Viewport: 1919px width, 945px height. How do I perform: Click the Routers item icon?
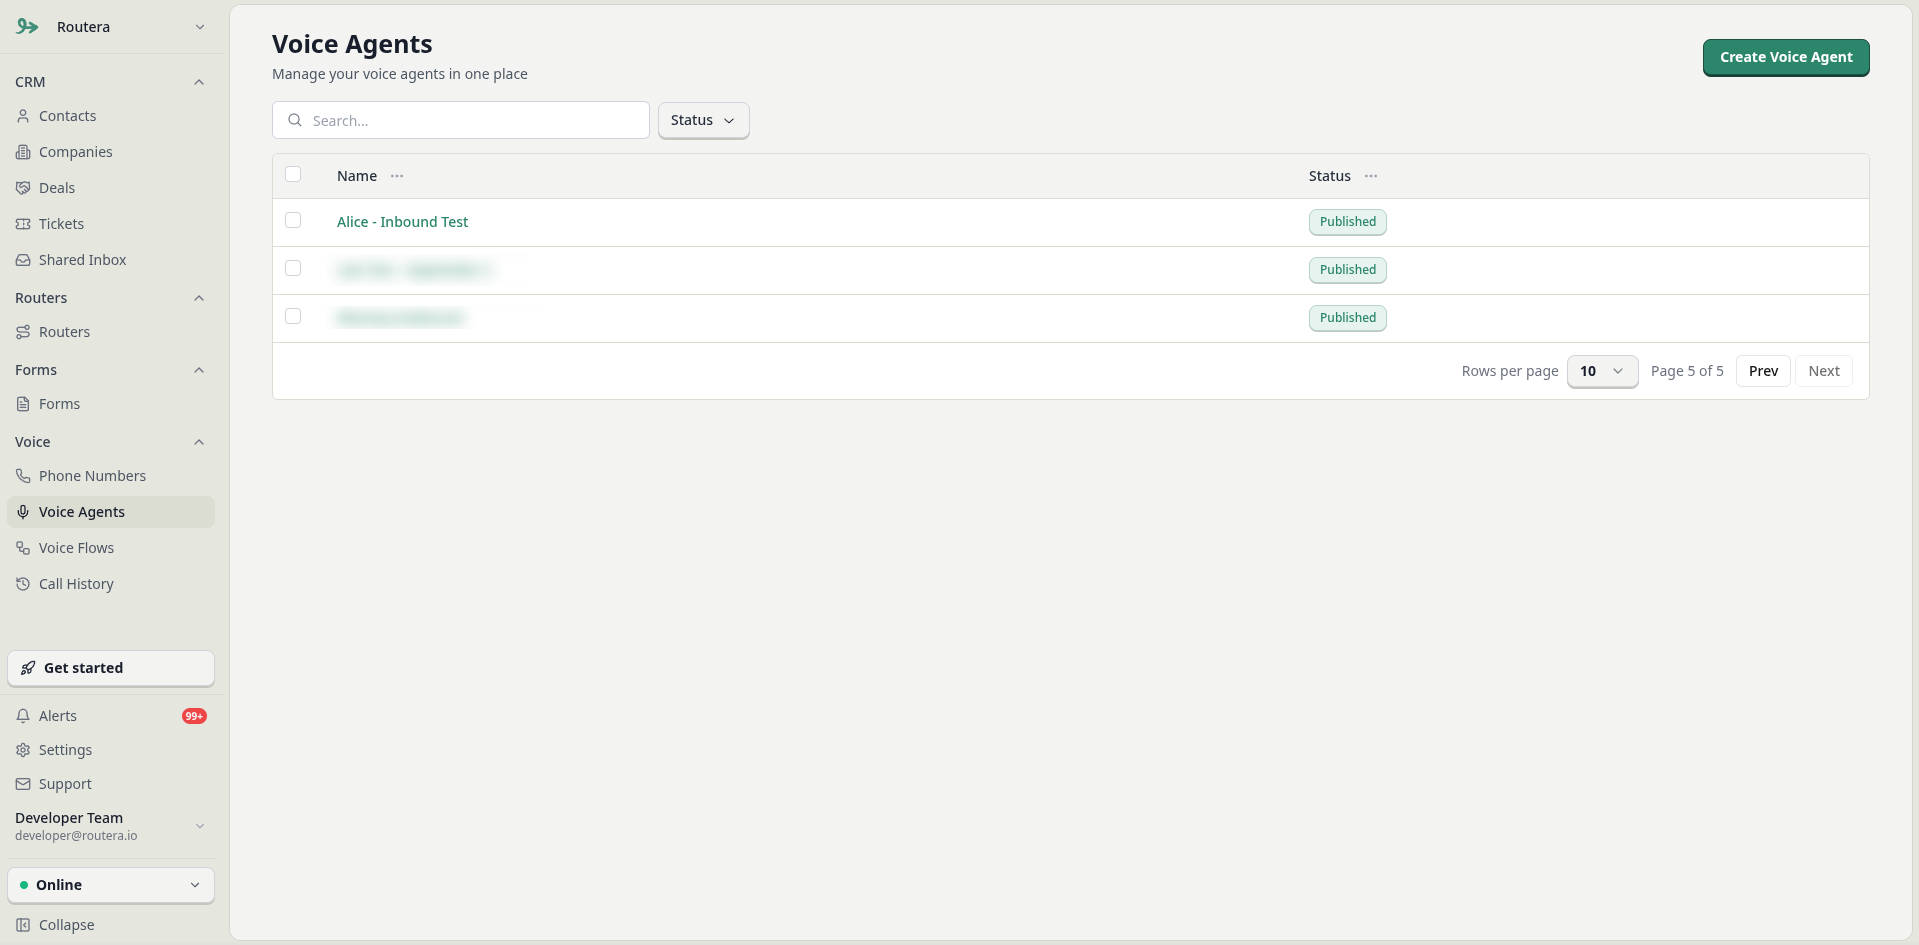[x=23, y=332]
